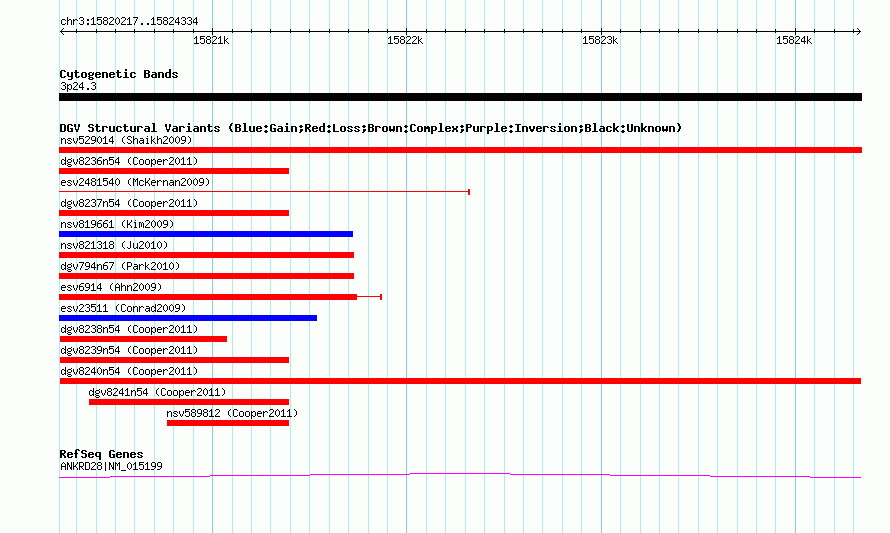The width and height of the screenshot is (890, 533).
Task: Click the red bar under dgv8241n54
Action: [189, 402]
